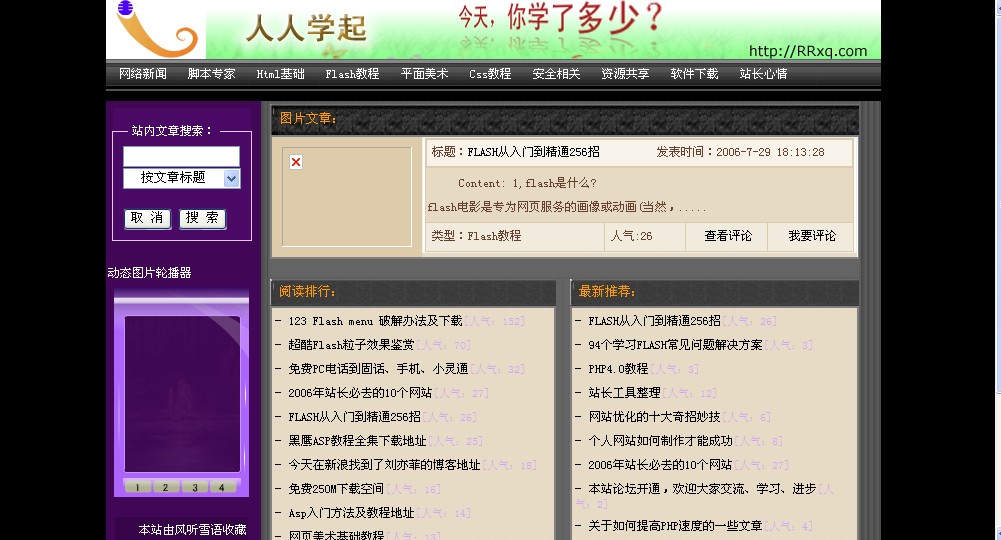Go to 安全相关 section
The image size is (1001, 540).
pyautogui.click(x=556, y=74)
